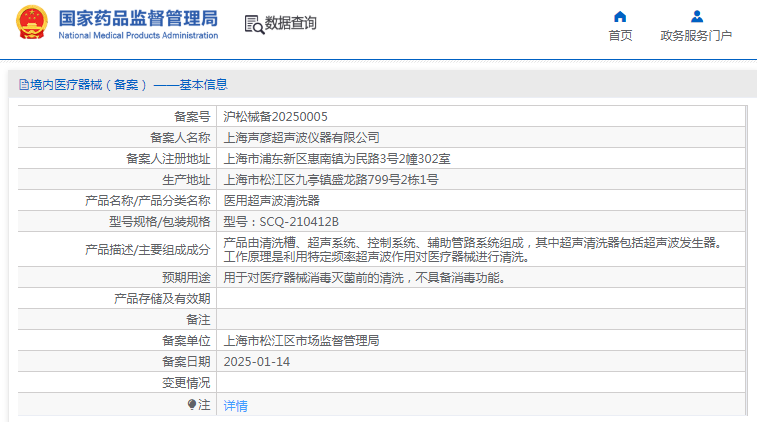Click the company name 上海声彦超声波仪器有限公司
This screenshot has height=422, width=757.
(301, 137)
